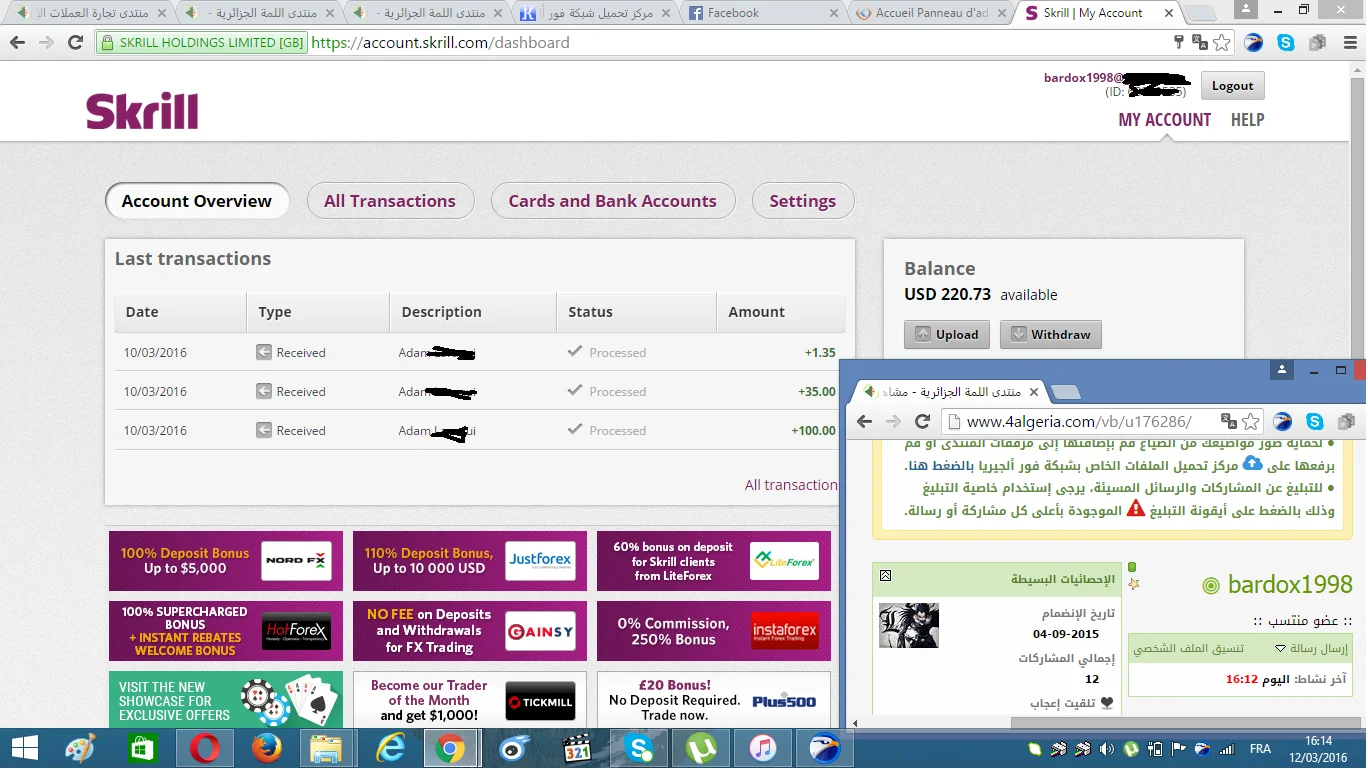Open Skype from the taskbar

point(639,748)
